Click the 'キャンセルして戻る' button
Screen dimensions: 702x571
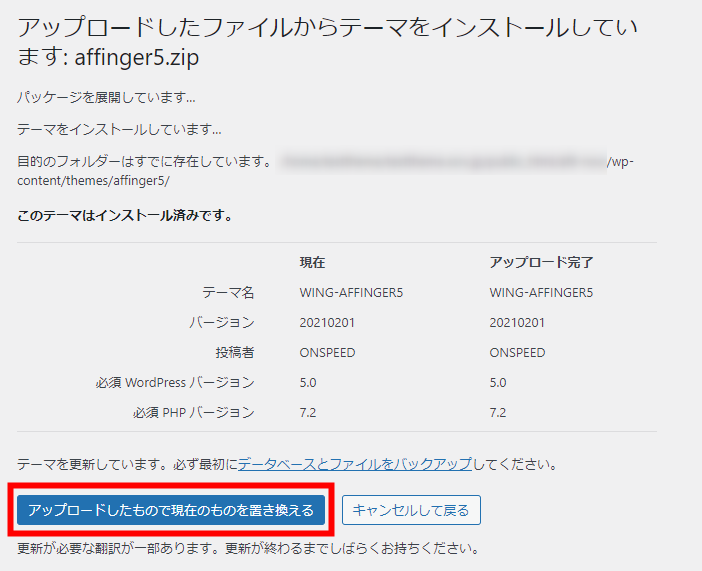point(411,510)
